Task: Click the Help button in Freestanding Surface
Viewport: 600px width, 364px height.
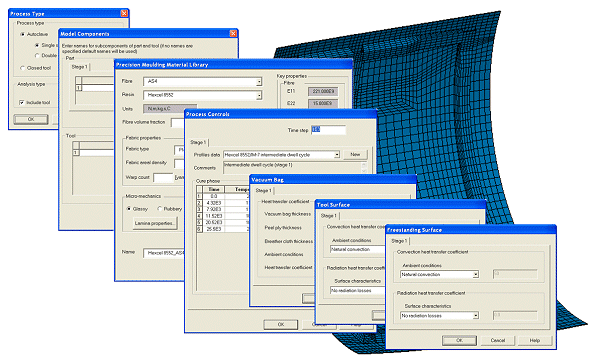Action: tap(535, 340)
